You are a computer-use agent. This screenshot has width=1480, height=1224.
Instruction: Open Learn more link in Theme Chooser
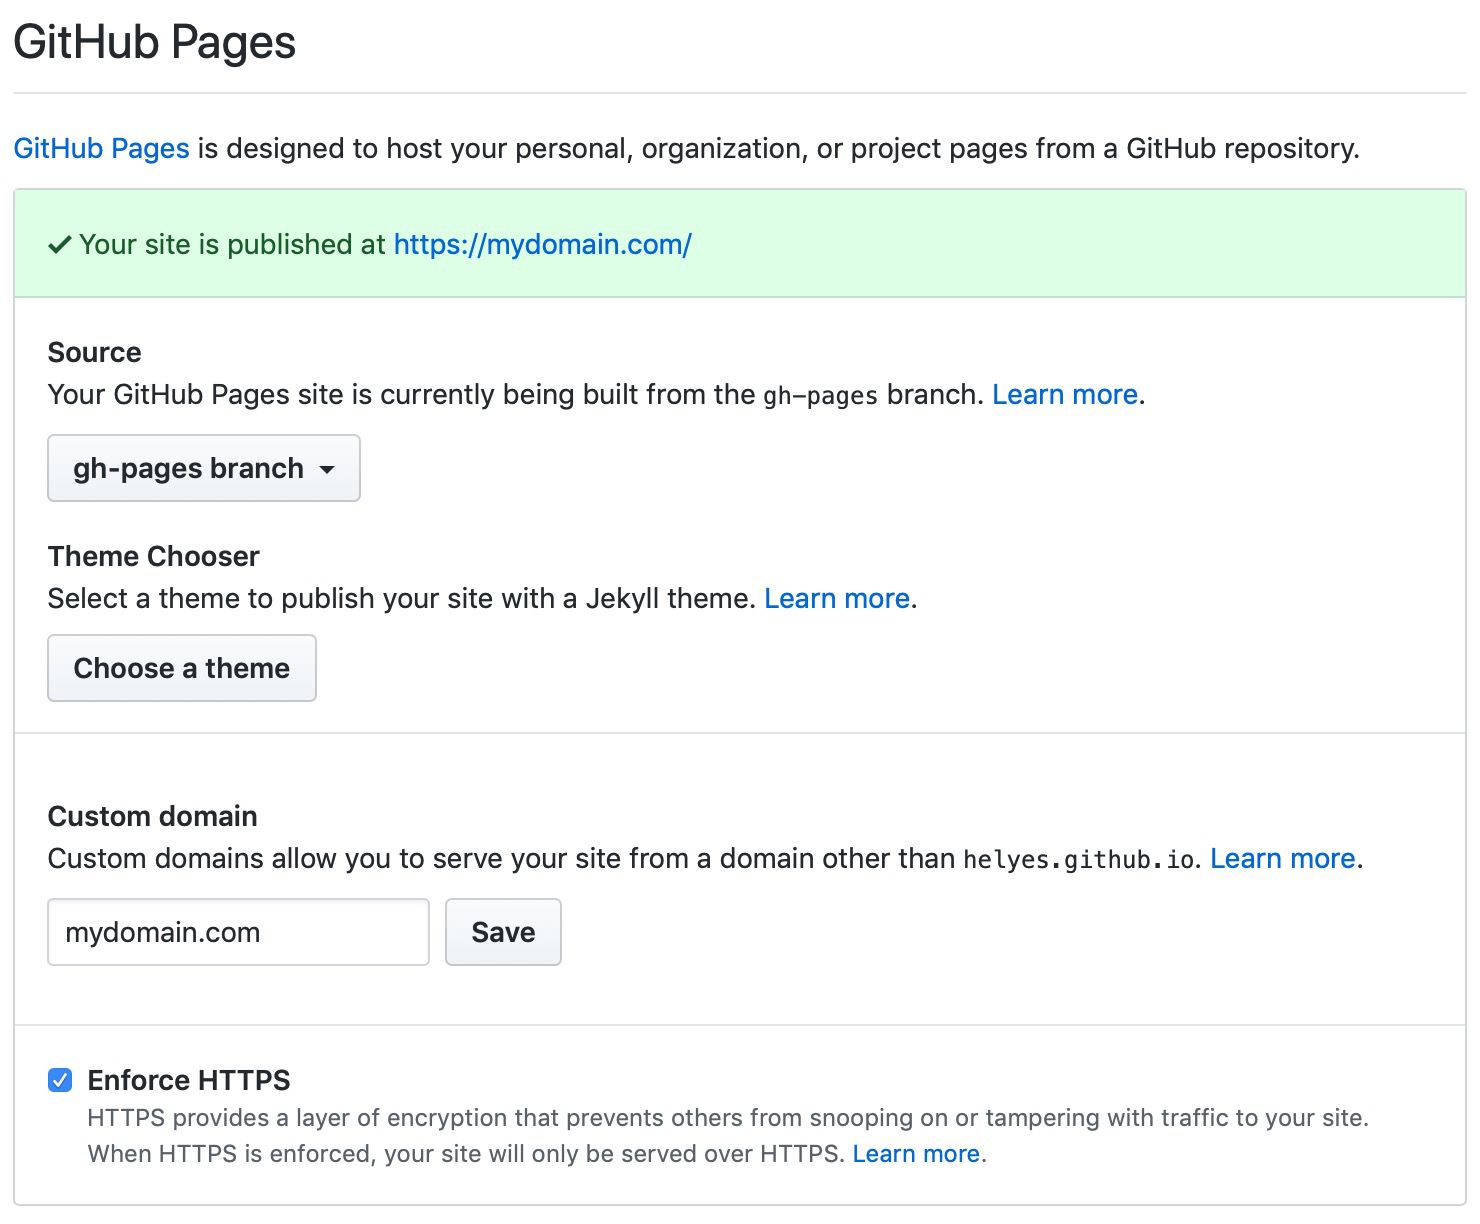click(x=837, y=598)
